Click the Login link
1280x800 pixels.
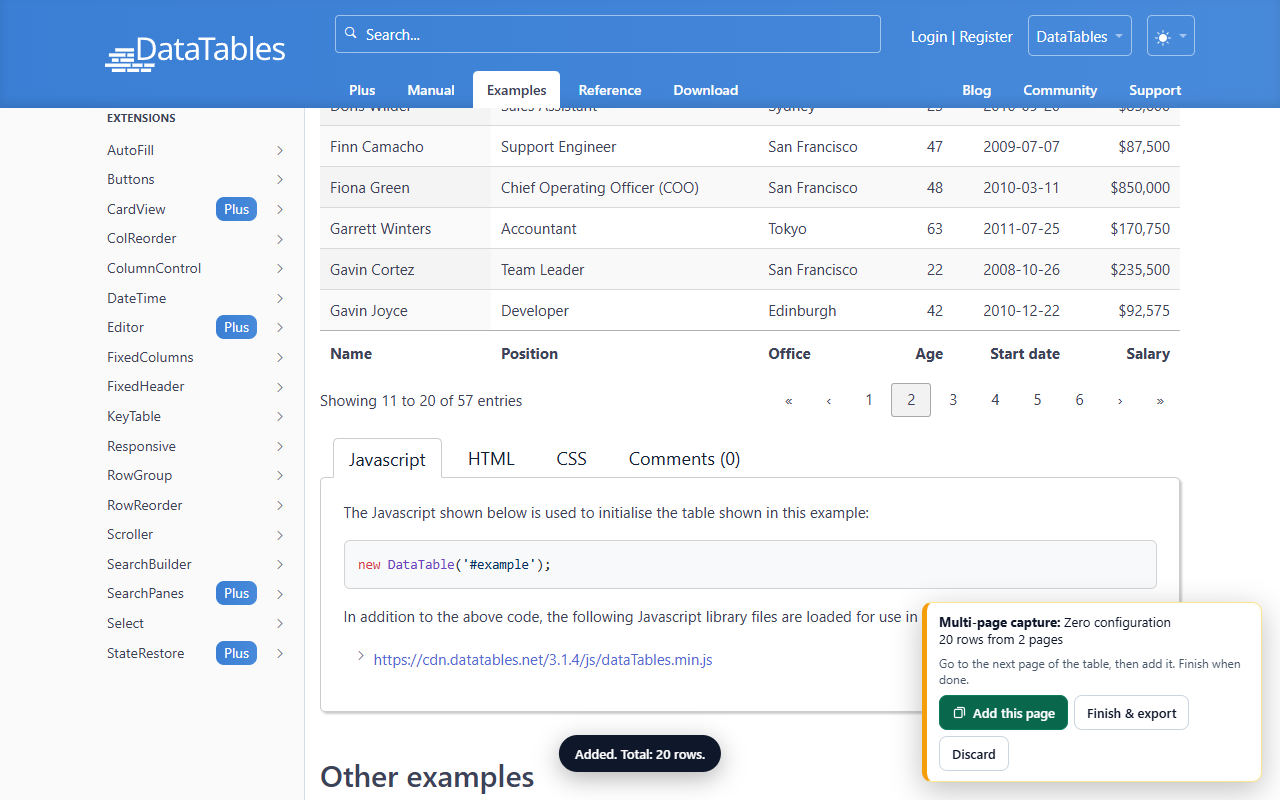click(x=929, y=37)
